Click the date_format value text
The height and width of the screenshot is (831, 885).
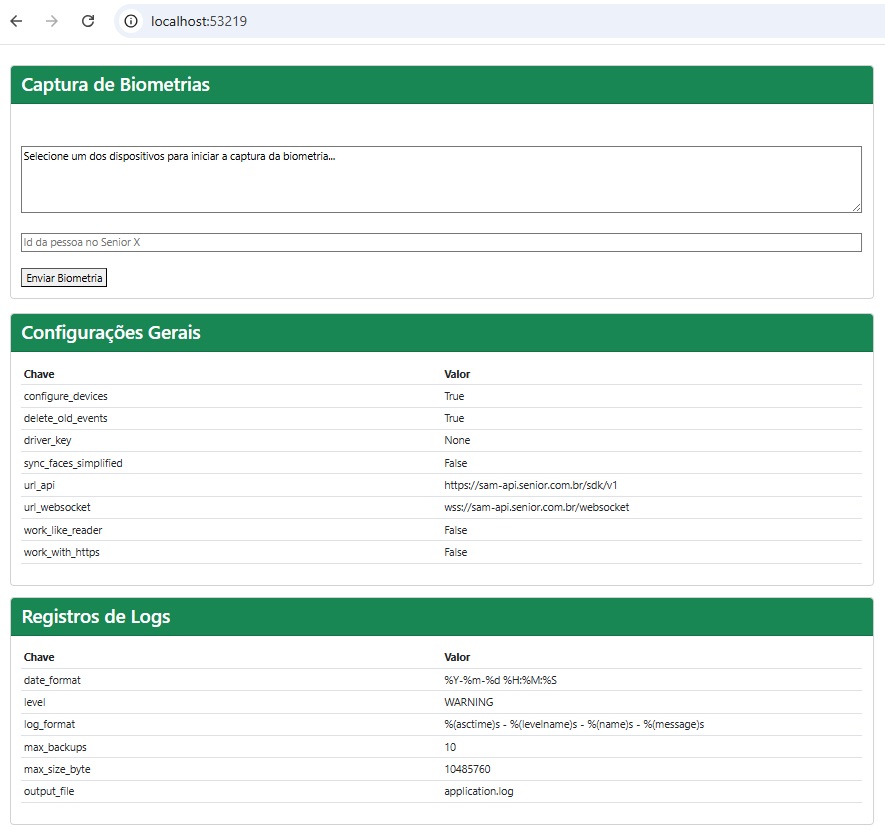pos(500,680)
